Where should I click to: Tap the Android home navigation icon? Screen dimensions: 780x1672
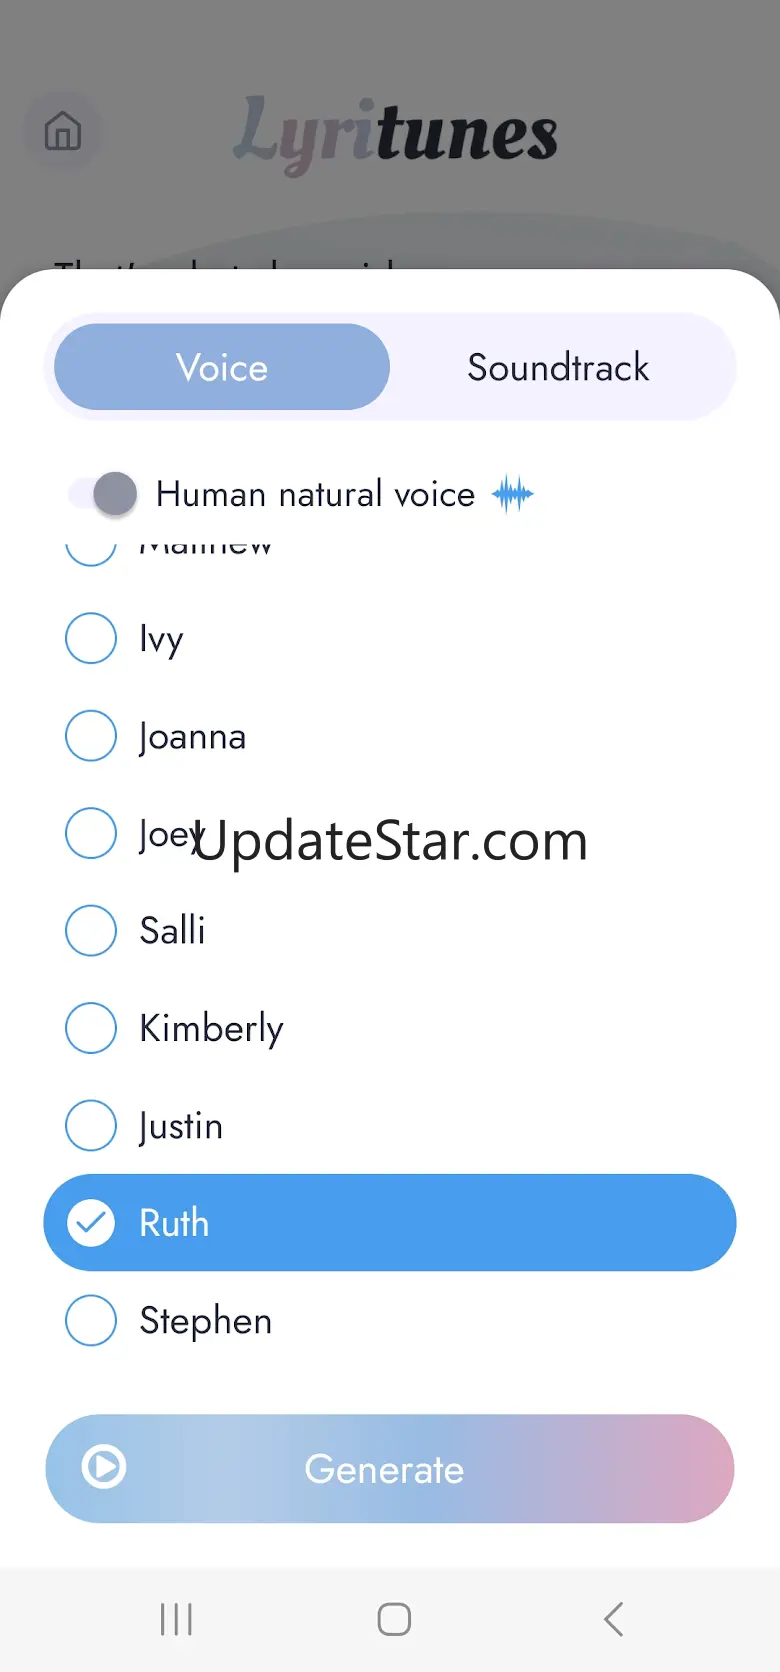394,1619
